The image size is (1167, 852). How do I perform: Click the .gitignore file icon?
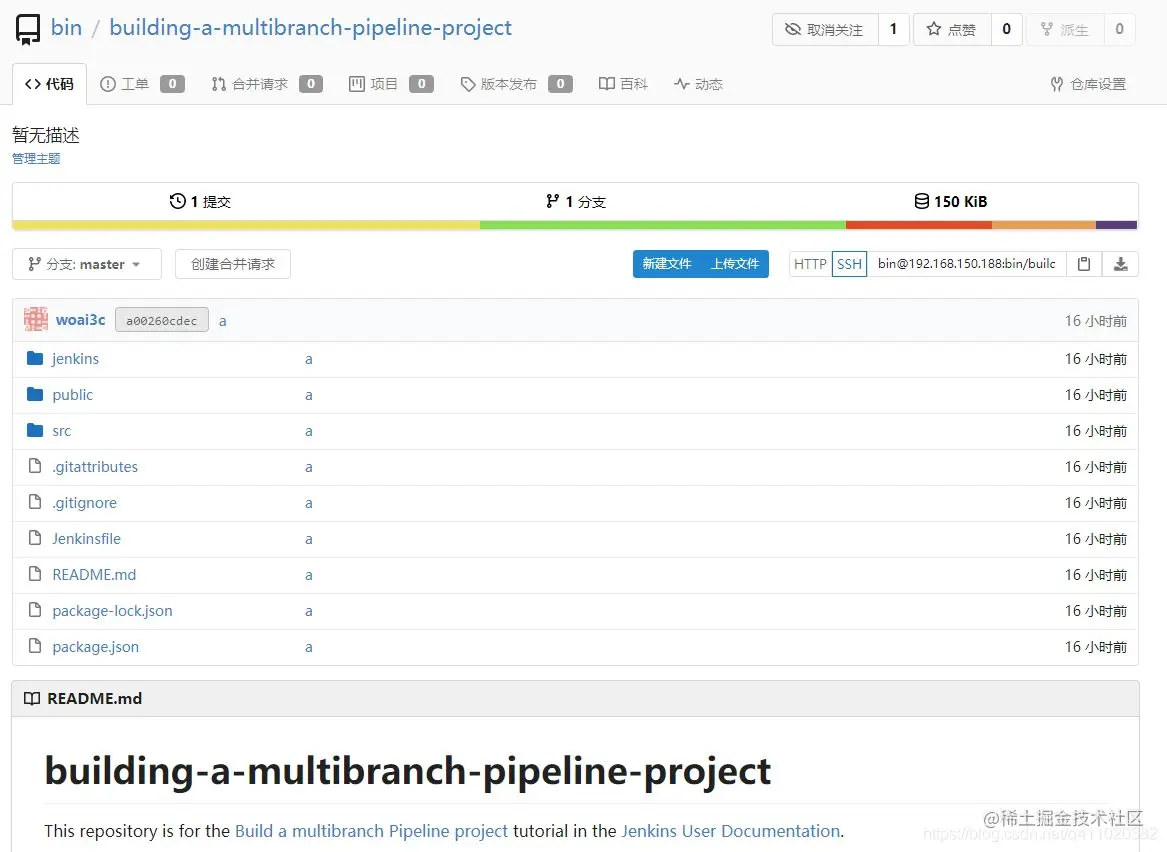click(34, 502)
